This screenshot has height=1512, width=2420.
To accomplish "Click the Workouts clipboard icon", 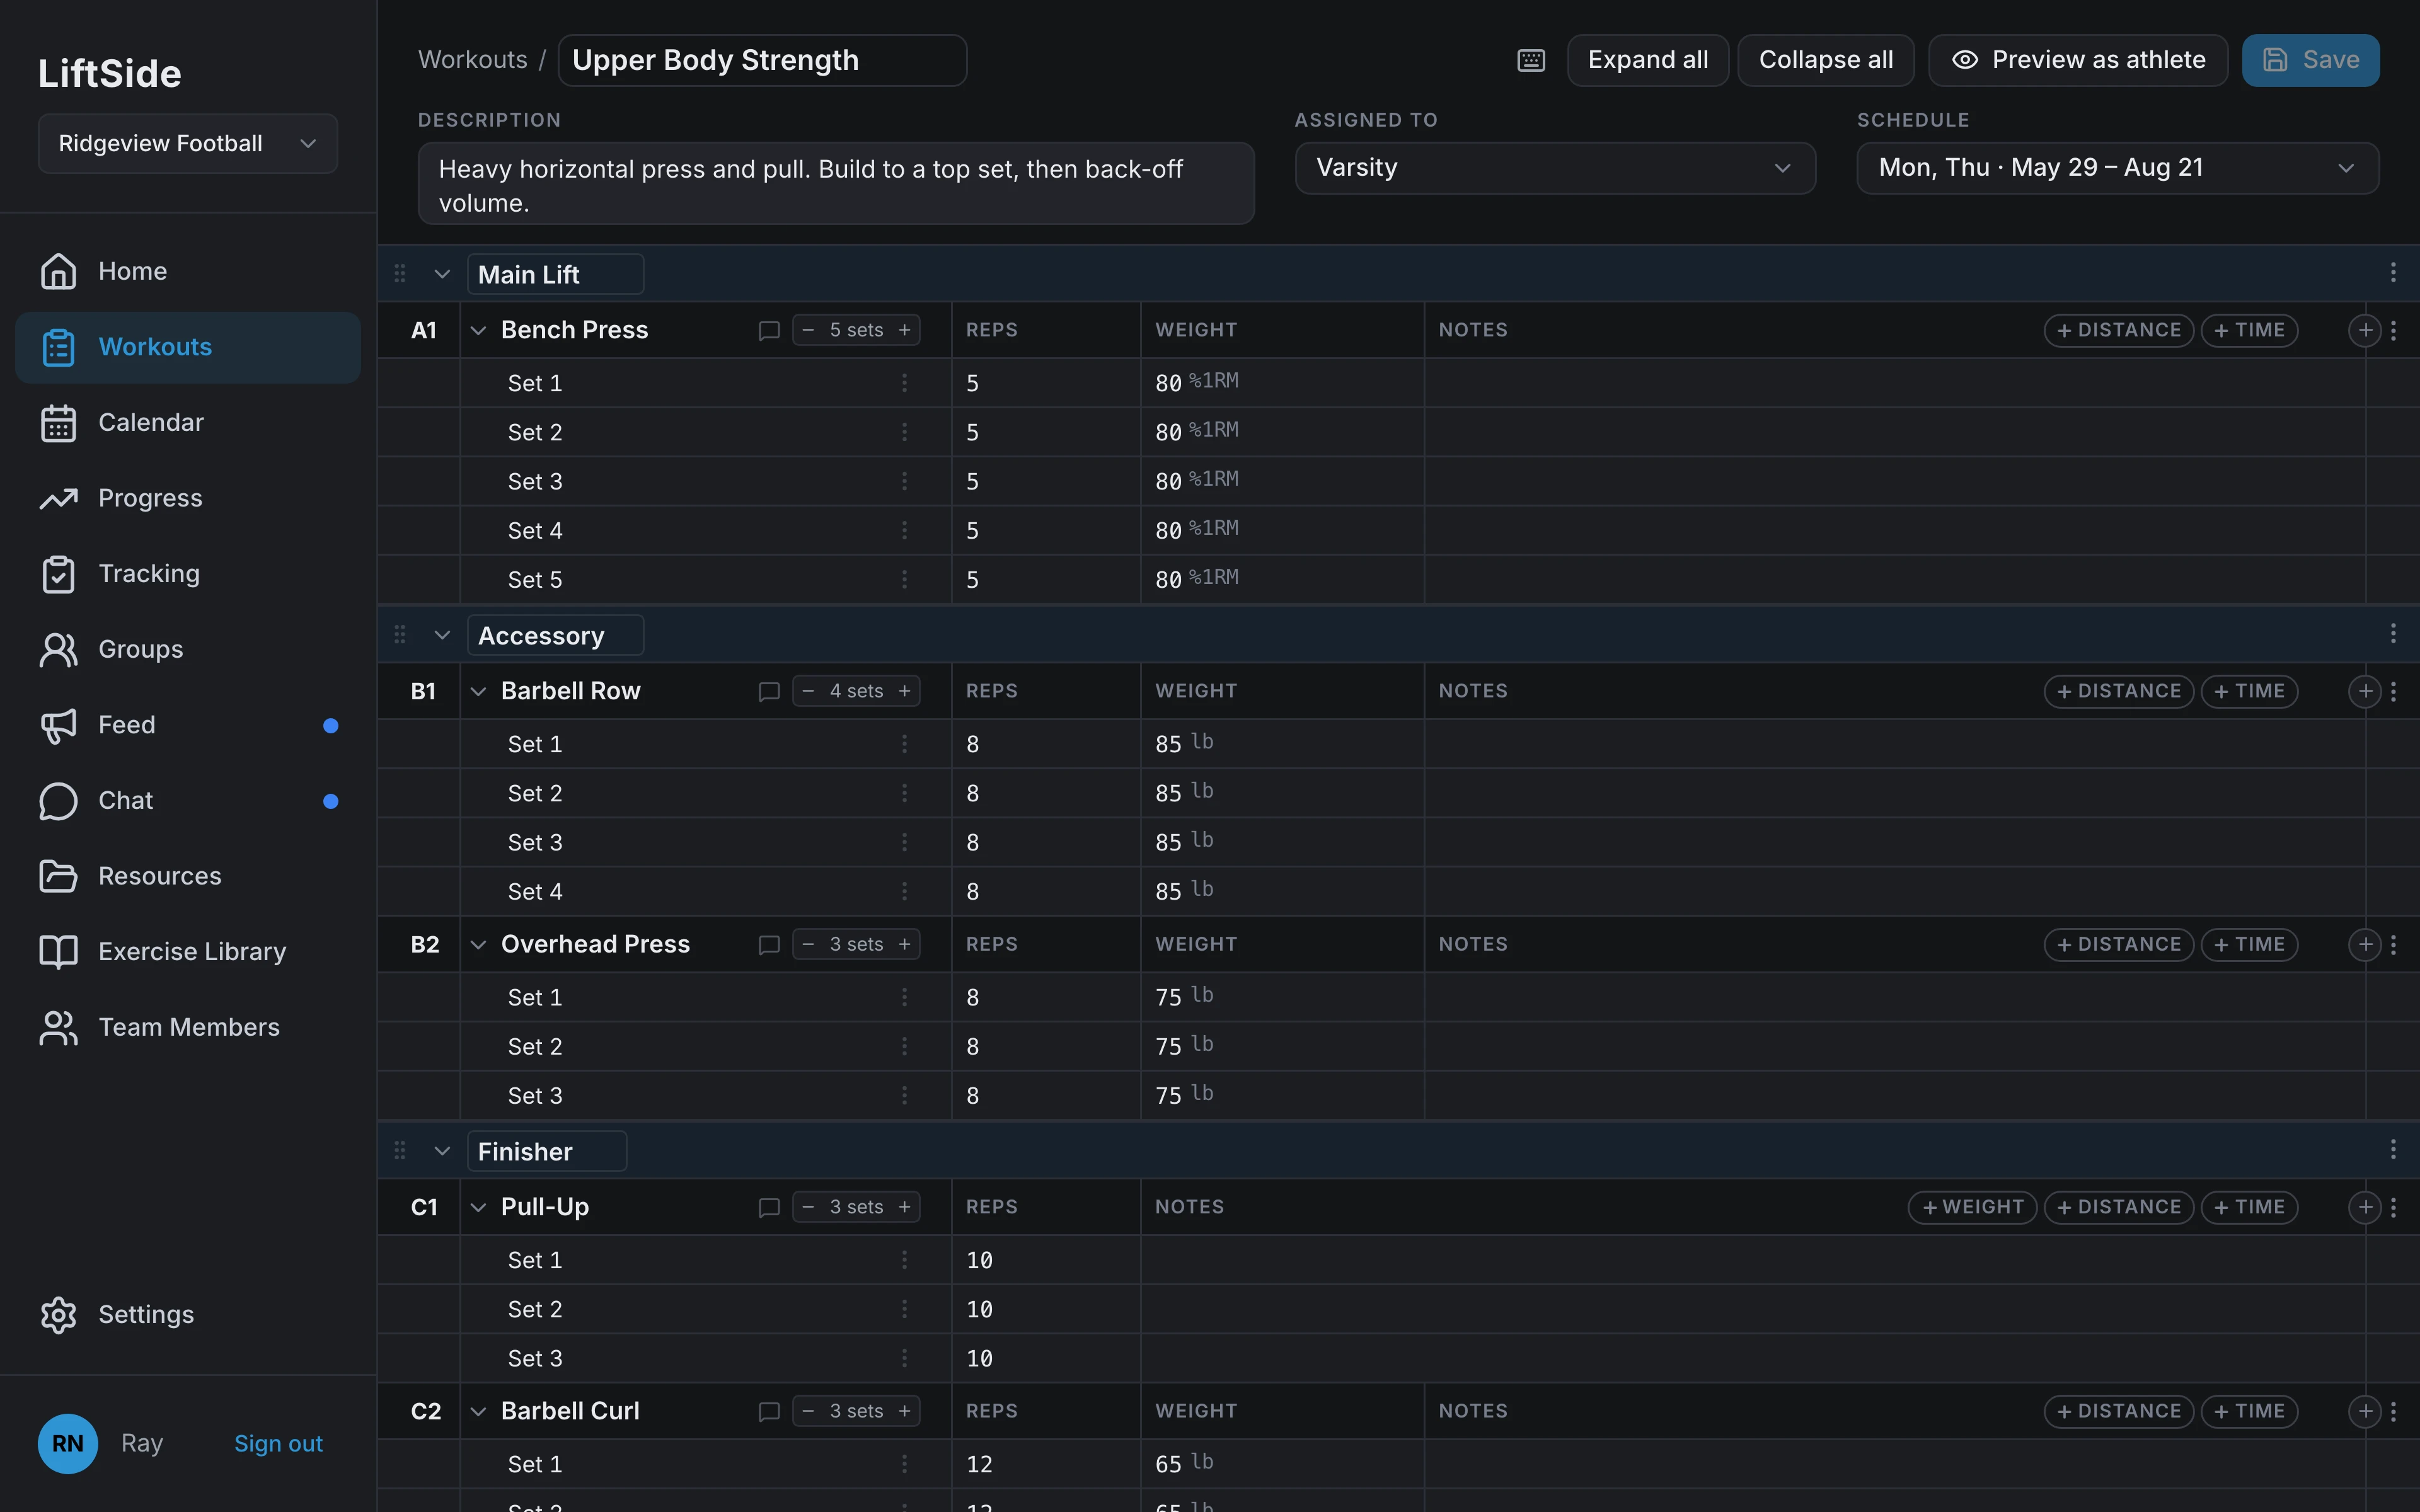I will (58, 347).
